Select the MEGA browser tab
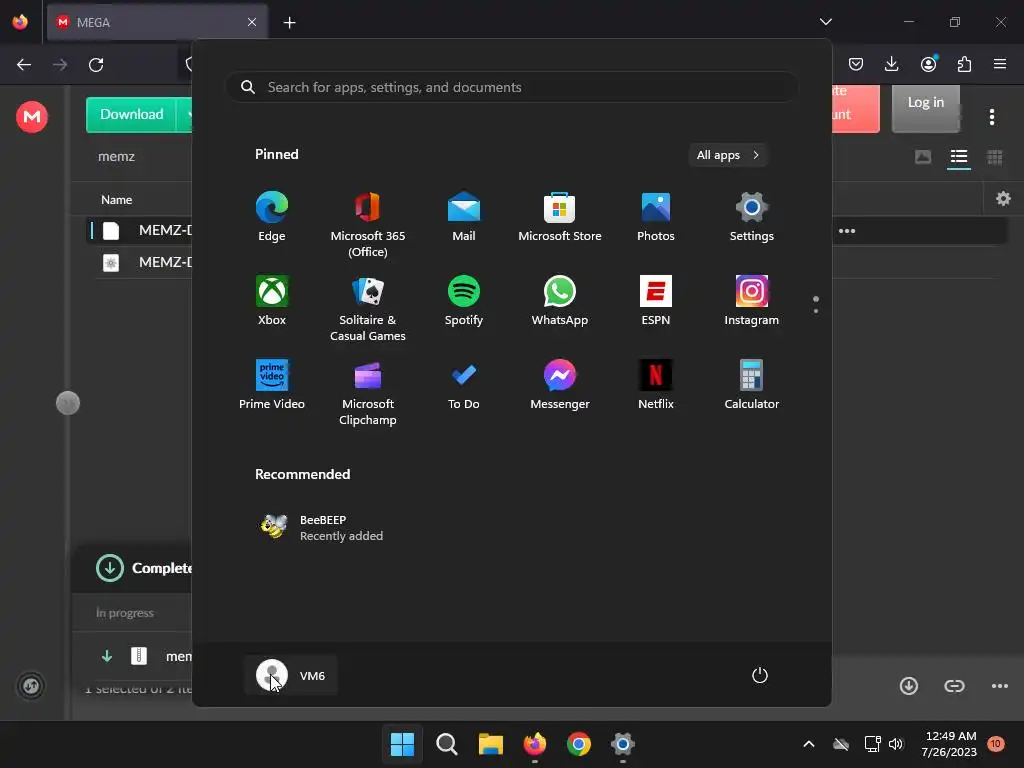This screenshot has width=1024, height=768. (157, 22)
